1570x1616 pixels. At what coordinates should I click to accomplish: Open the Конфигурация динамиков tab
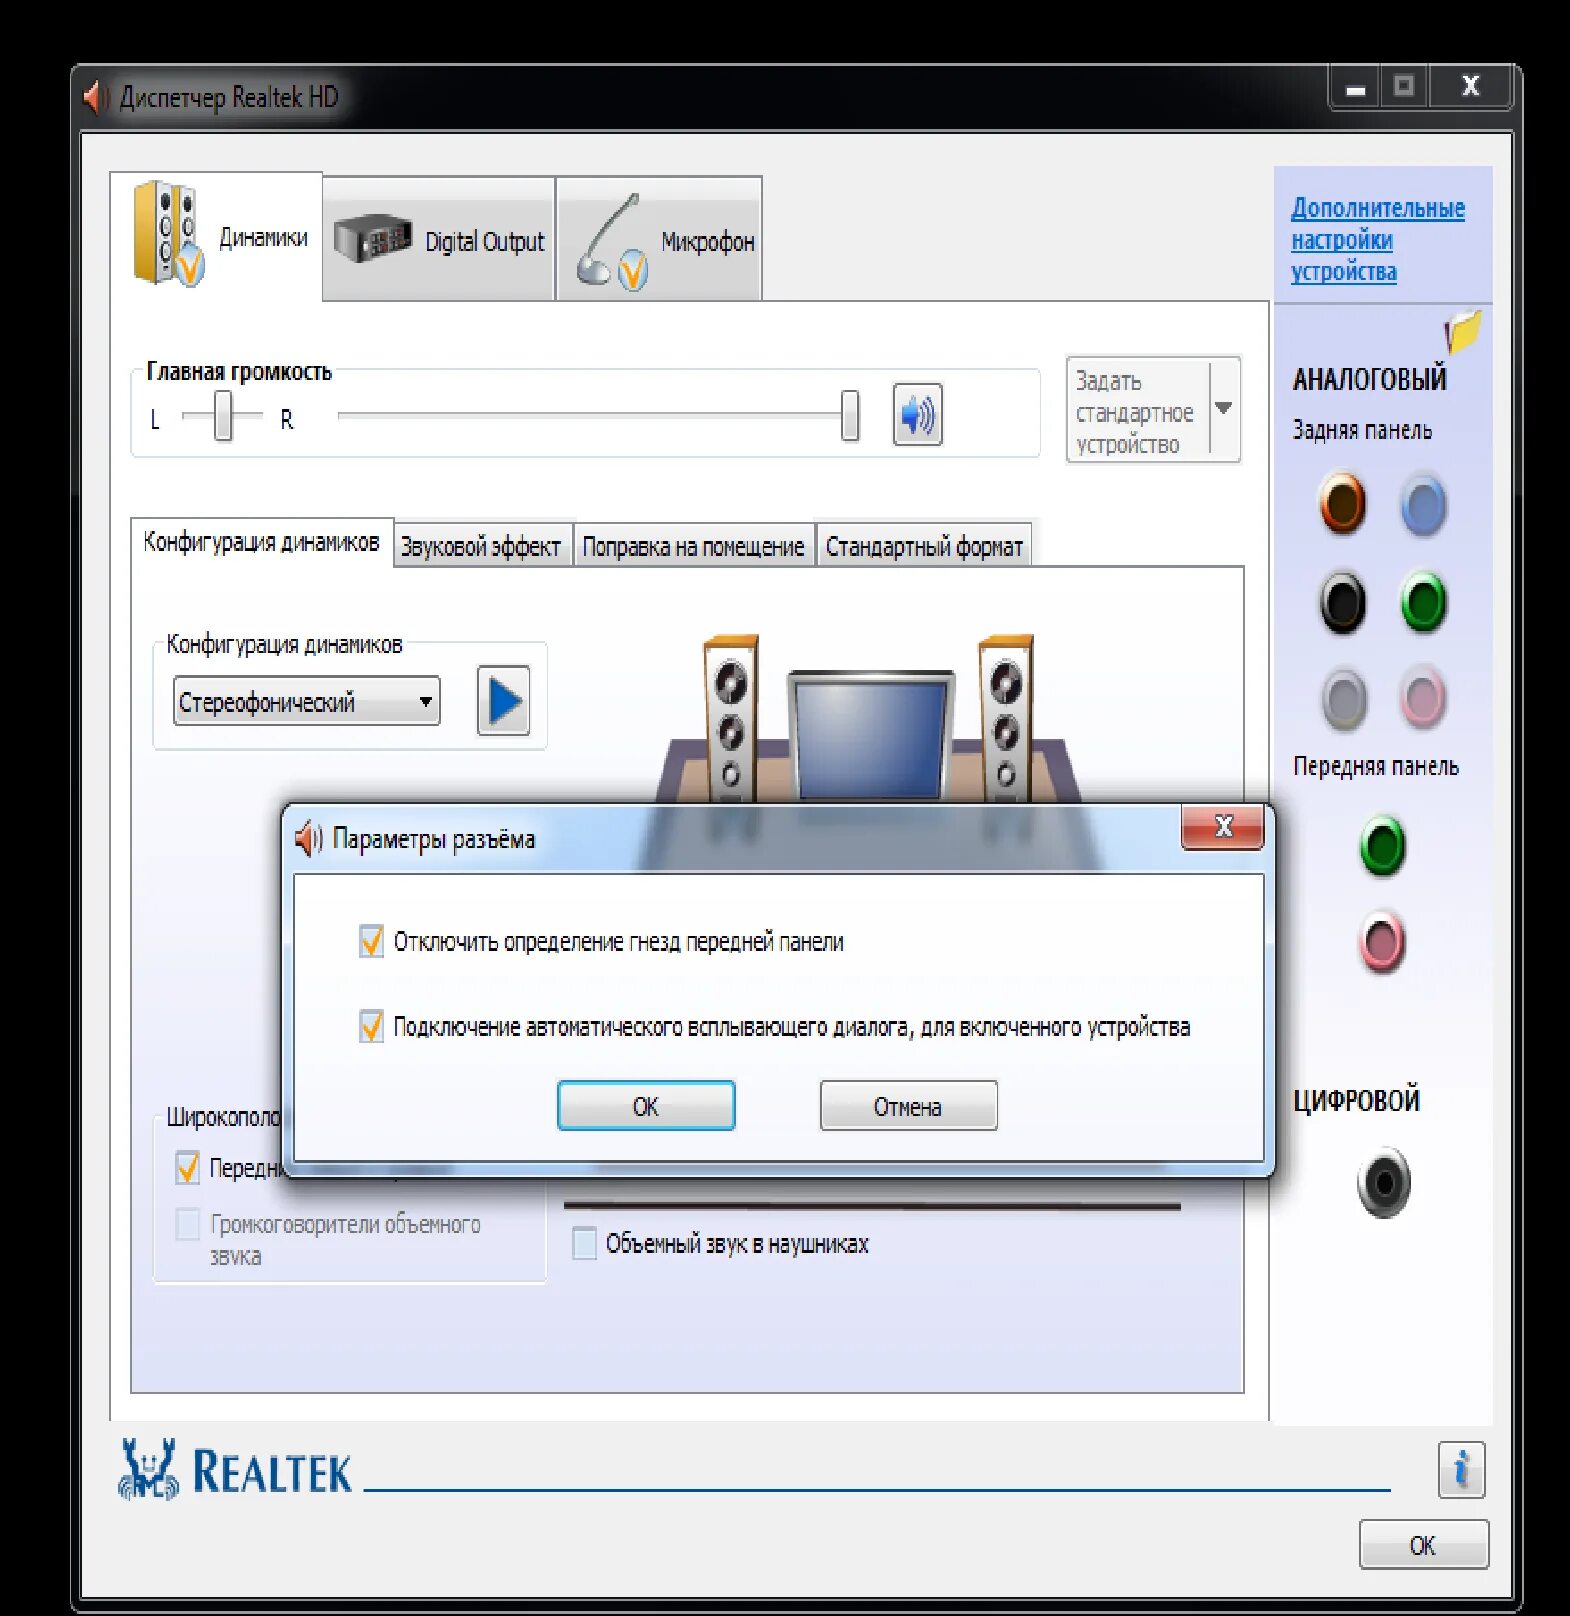pyautogui.click(x=262, y=542)
